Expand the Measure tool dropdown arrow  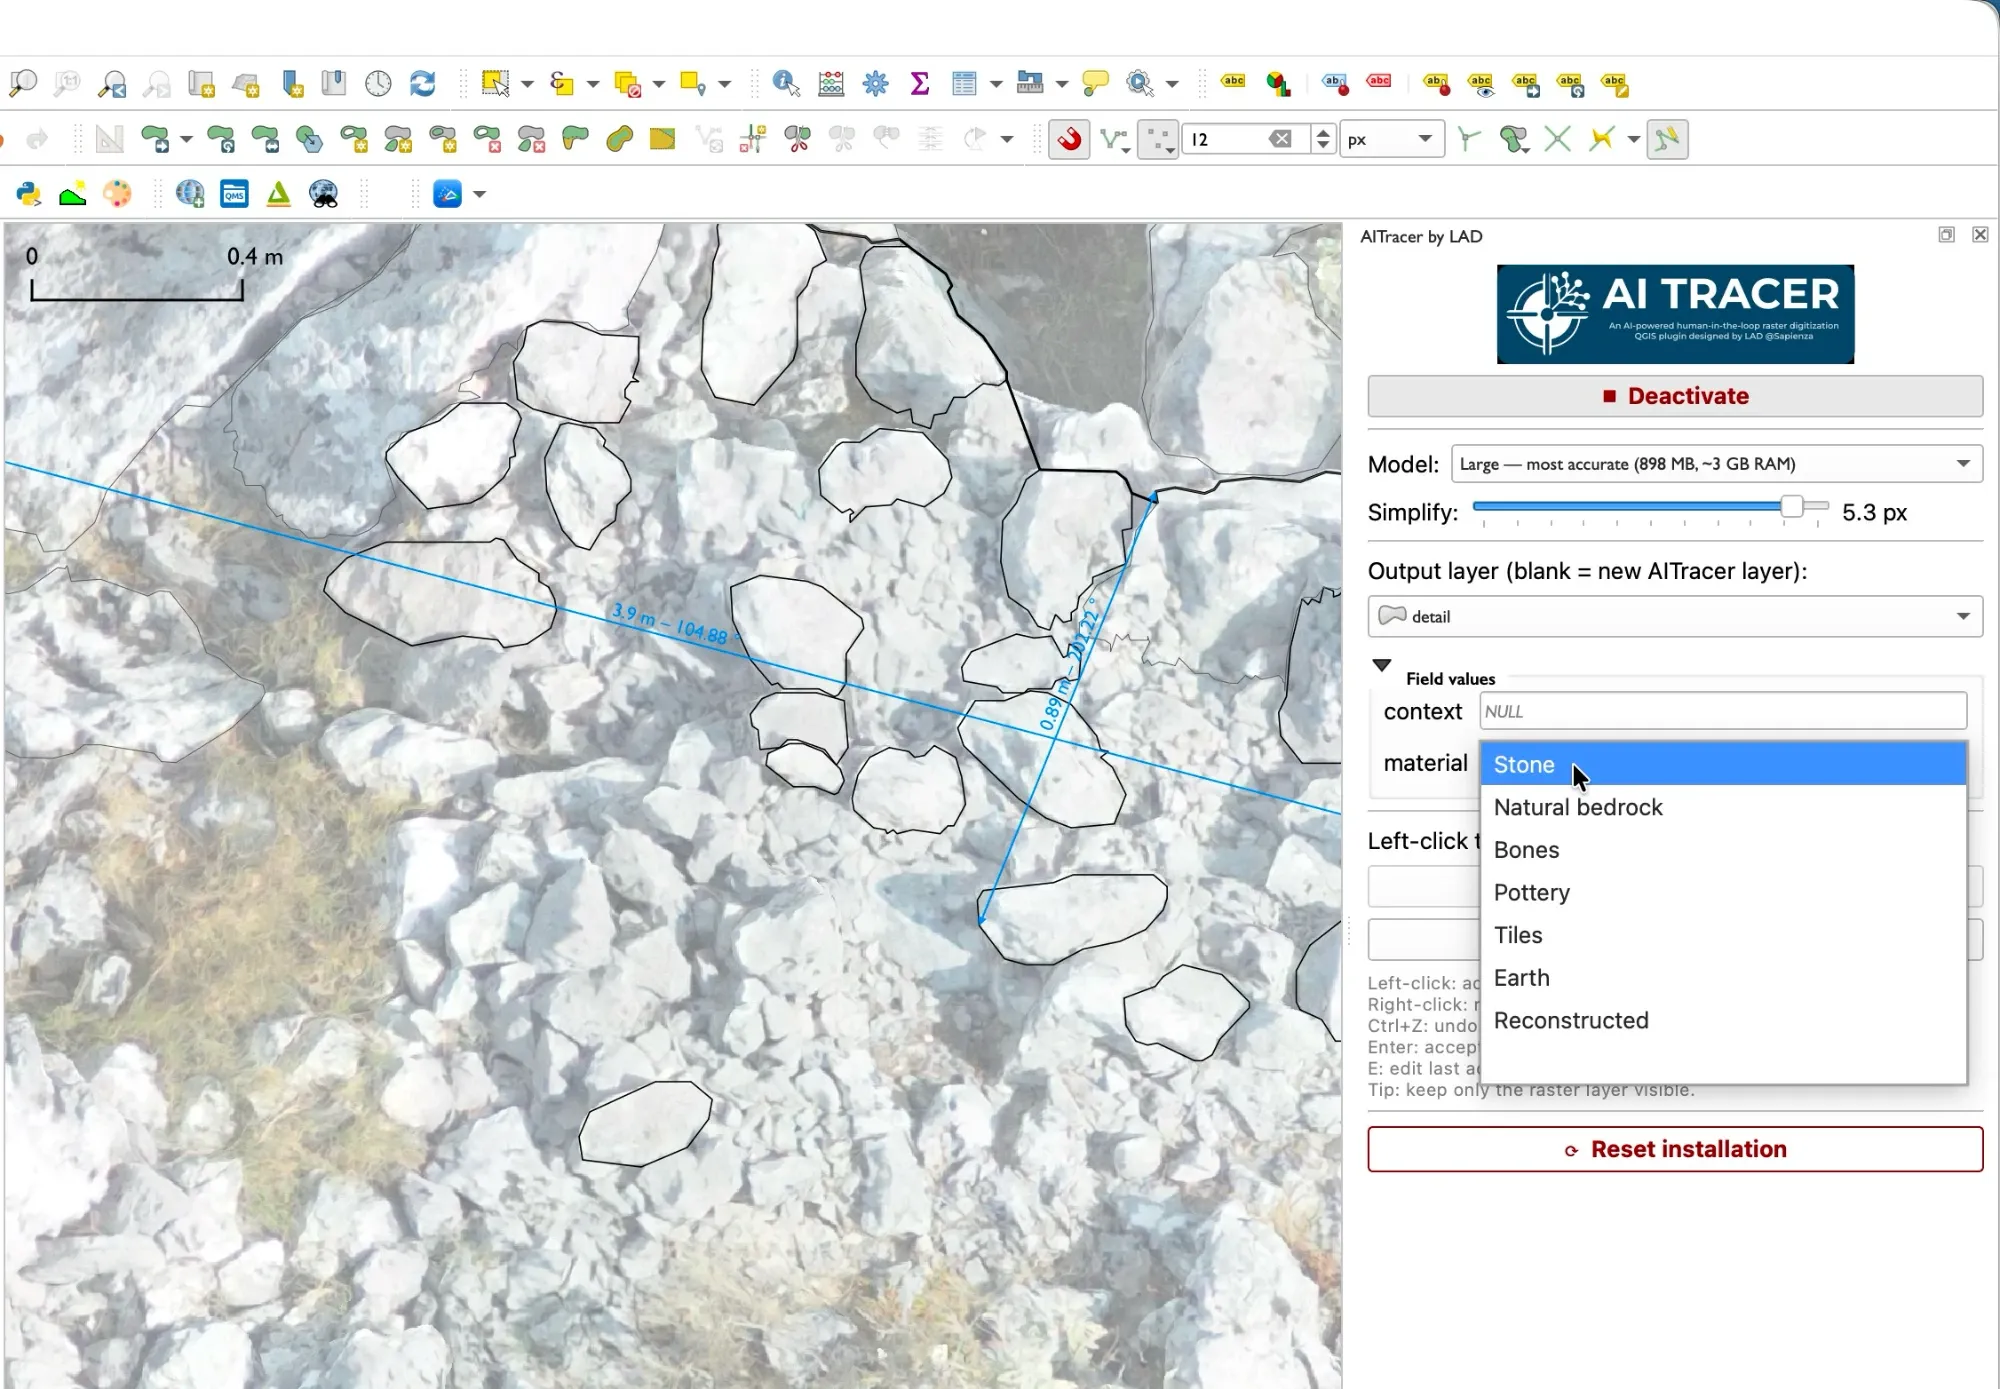pos(1061,84)
